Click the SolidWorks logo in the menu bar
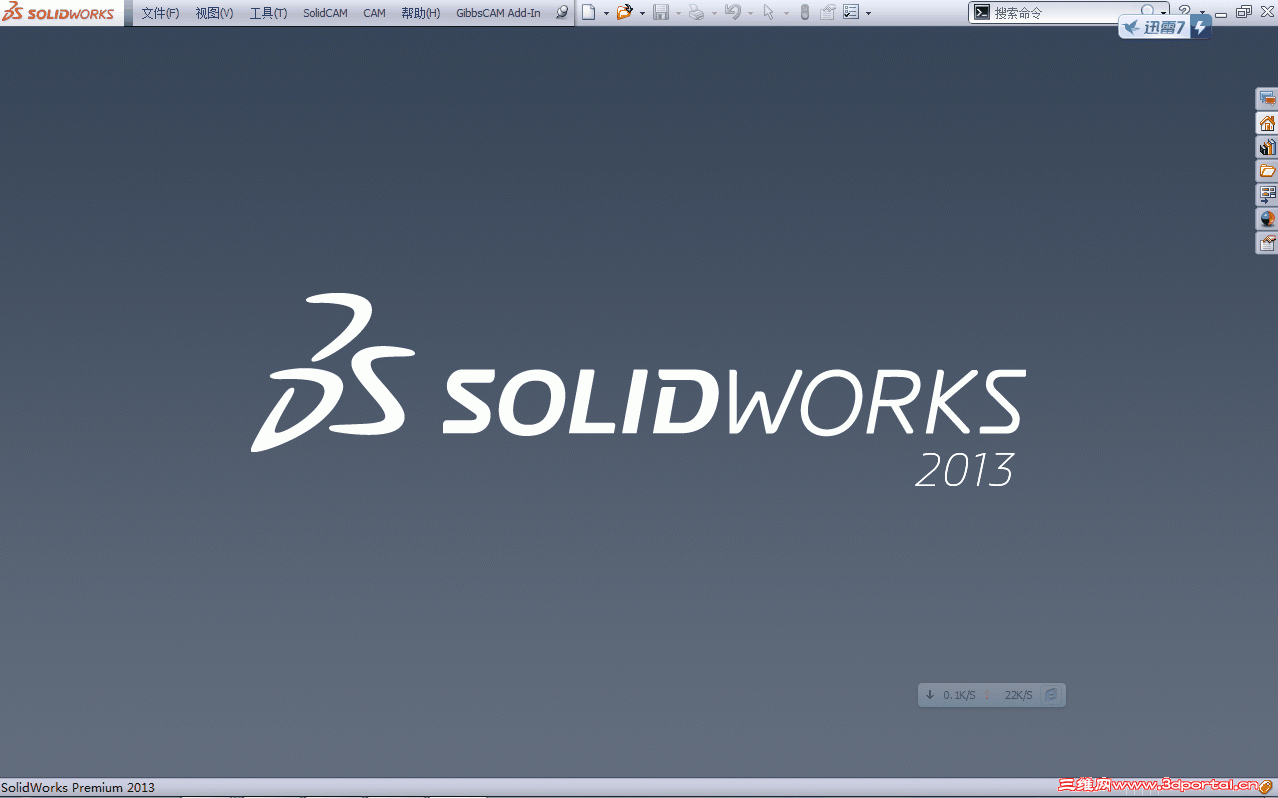 pyautogui.click(x=58, y=13)
